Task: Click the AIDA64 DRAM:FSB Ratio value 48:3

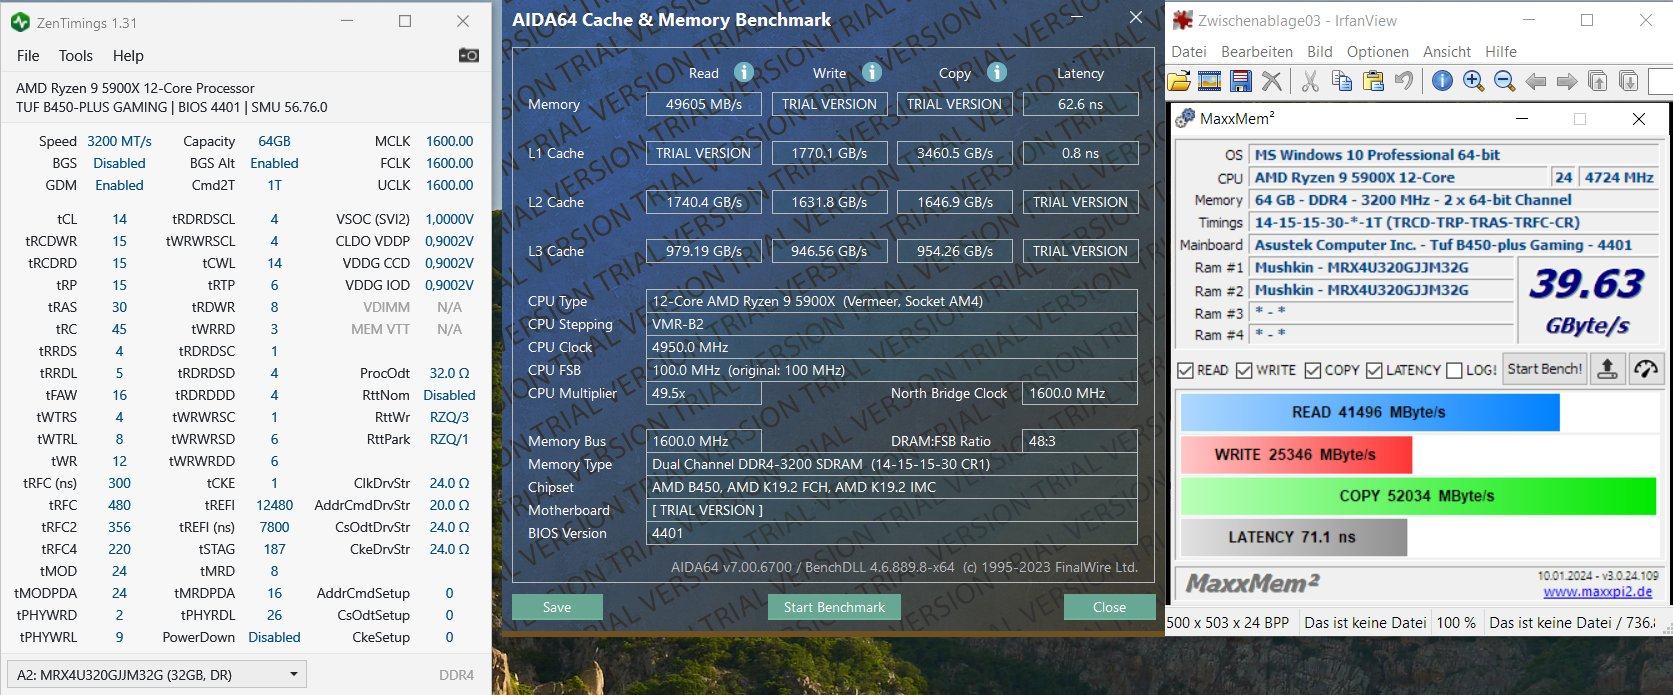Action: [x=1080, y=441]
